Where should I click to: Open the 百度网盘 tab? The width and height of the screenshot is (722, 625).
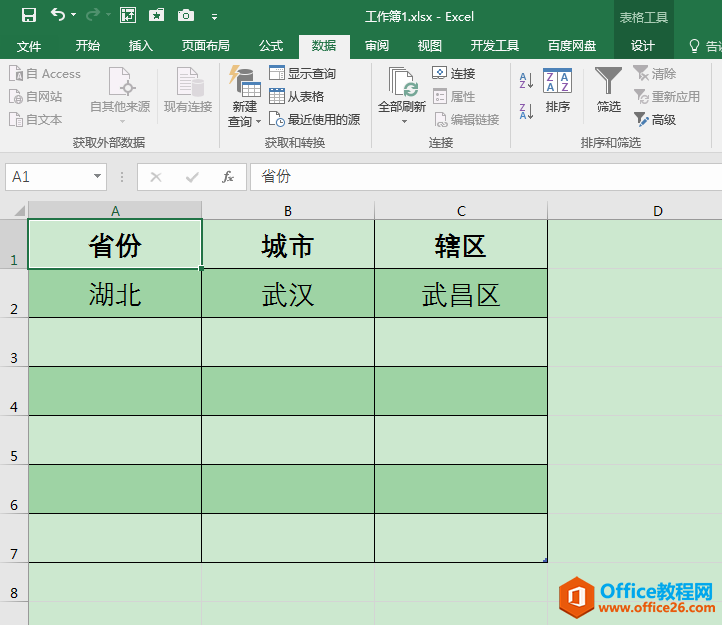pyautogui.click(x=571, y=46)
